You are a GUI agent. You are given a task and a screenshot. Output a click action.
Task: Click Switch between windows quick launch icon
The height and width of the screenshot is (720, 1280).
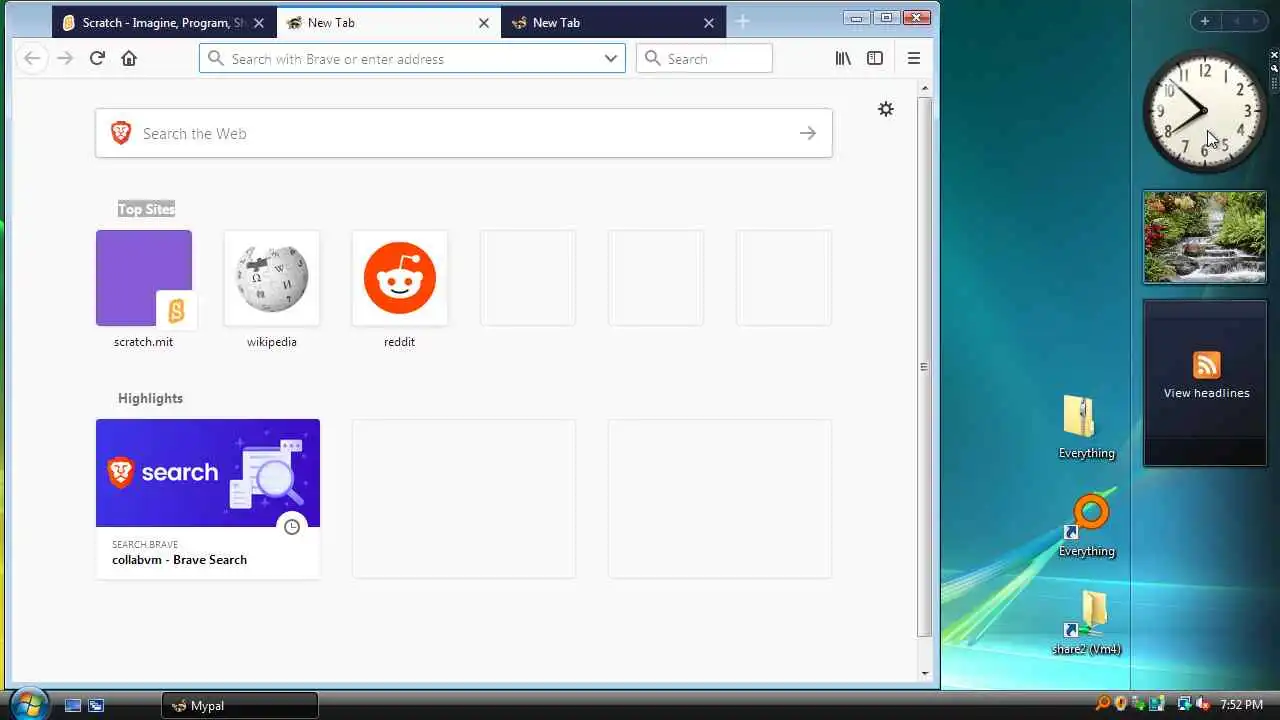point(96,705)
